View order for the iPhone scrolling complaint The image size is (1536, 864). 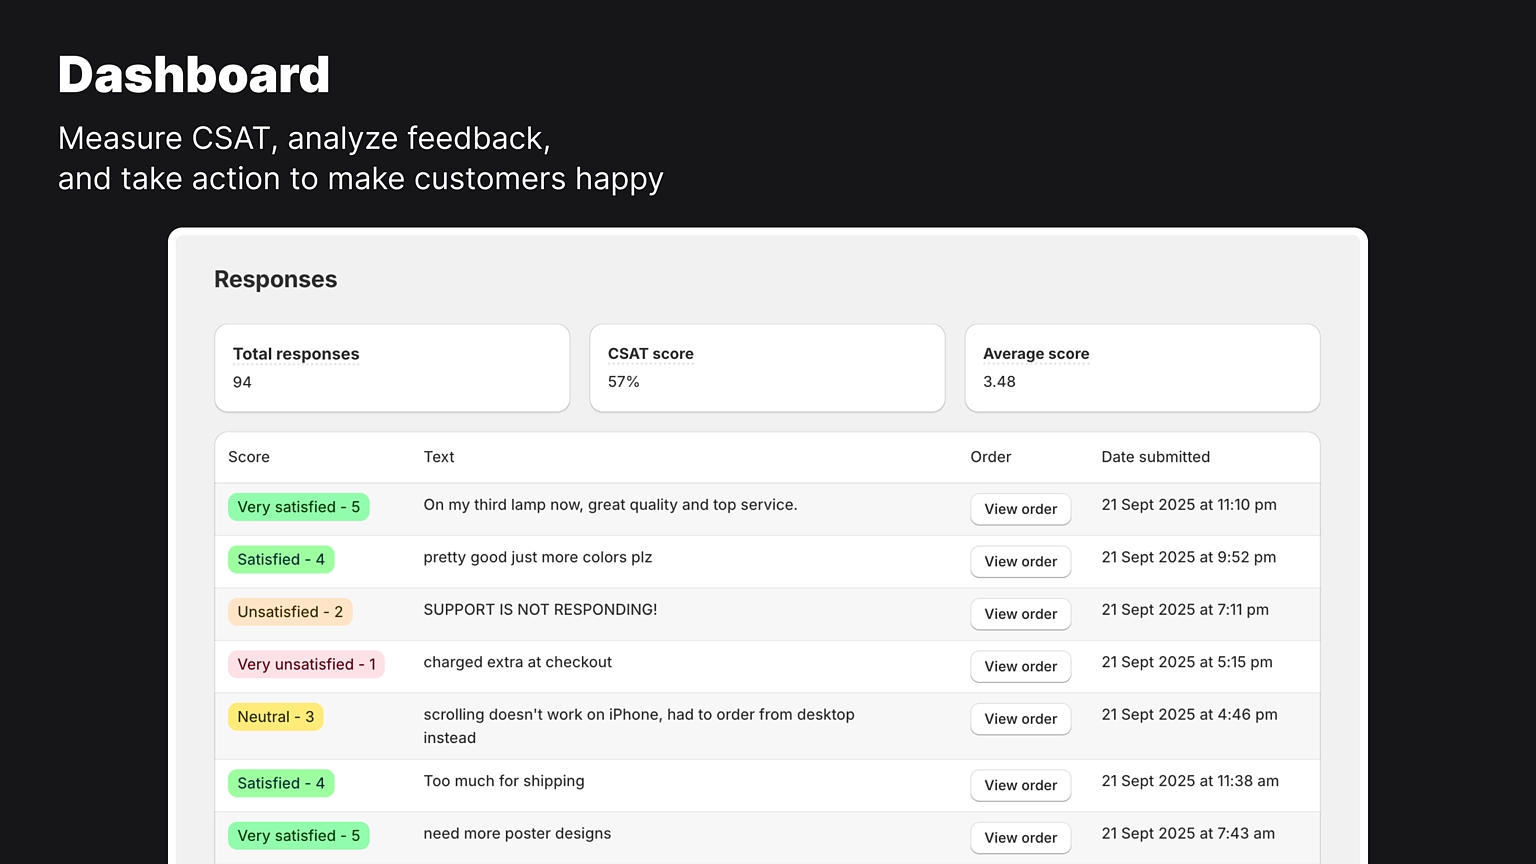[x=1020, y=718]
